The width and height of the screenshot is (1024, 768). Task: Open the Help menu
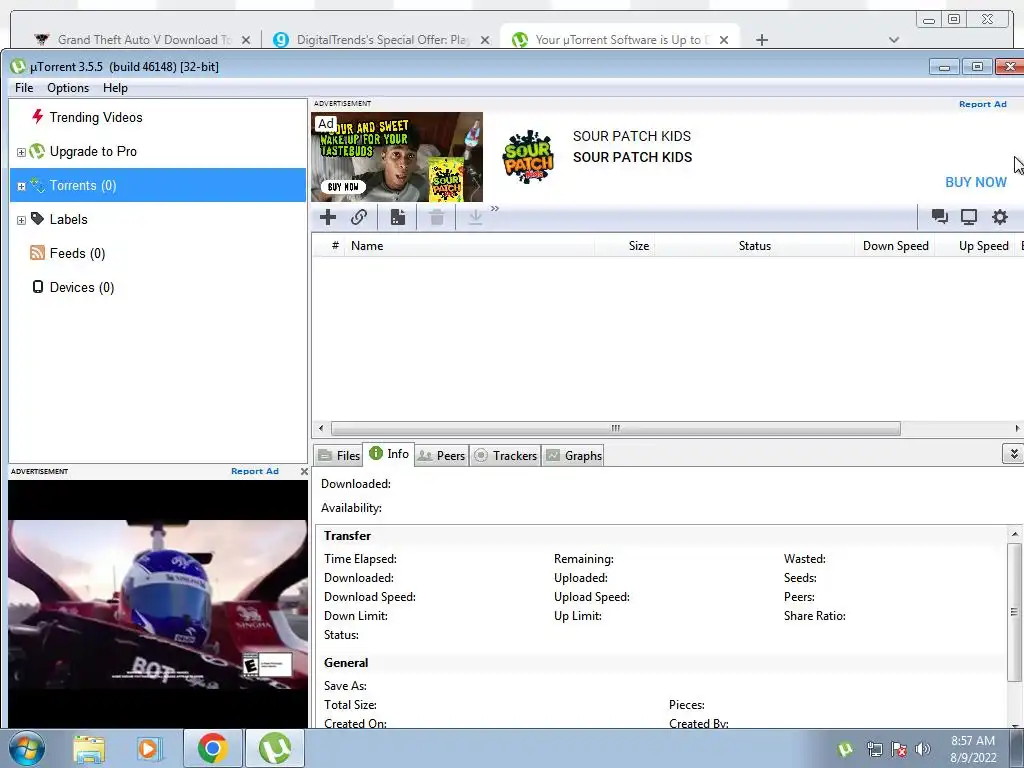tap(115, 88)
